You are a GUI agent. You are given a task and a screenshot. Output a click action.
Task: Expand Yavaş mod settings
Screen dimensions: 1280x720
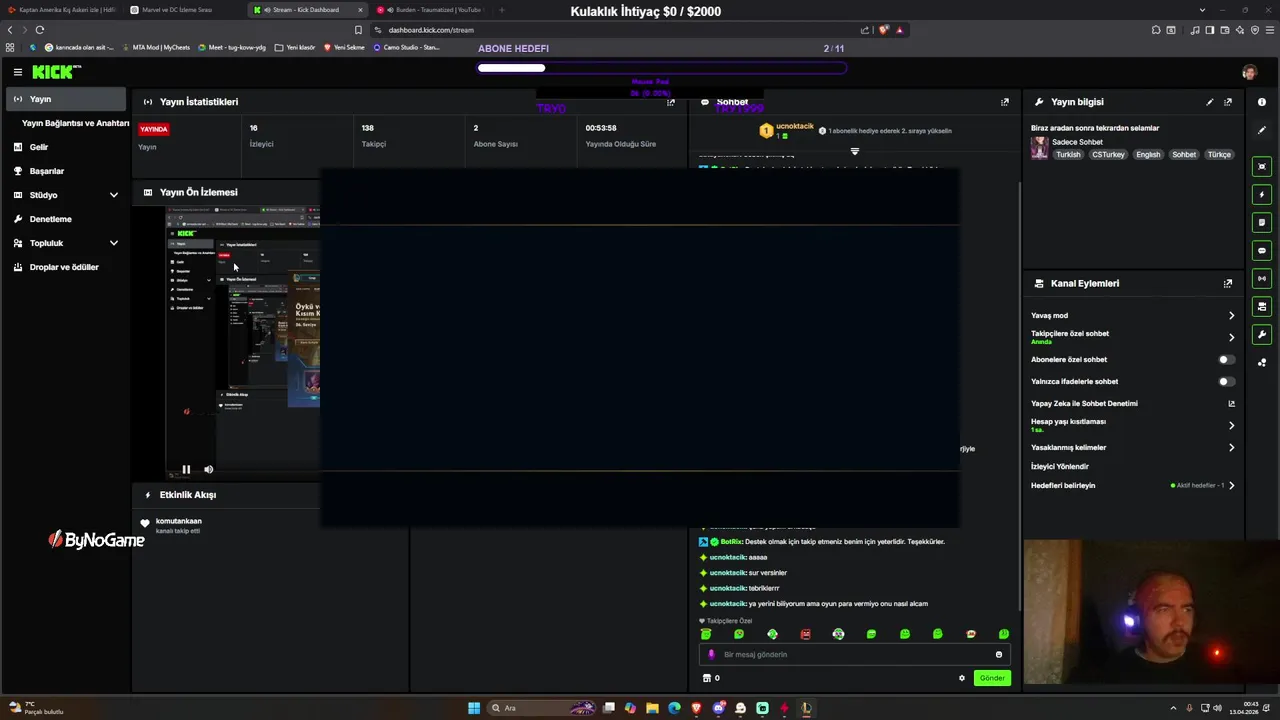[1231, 316]
